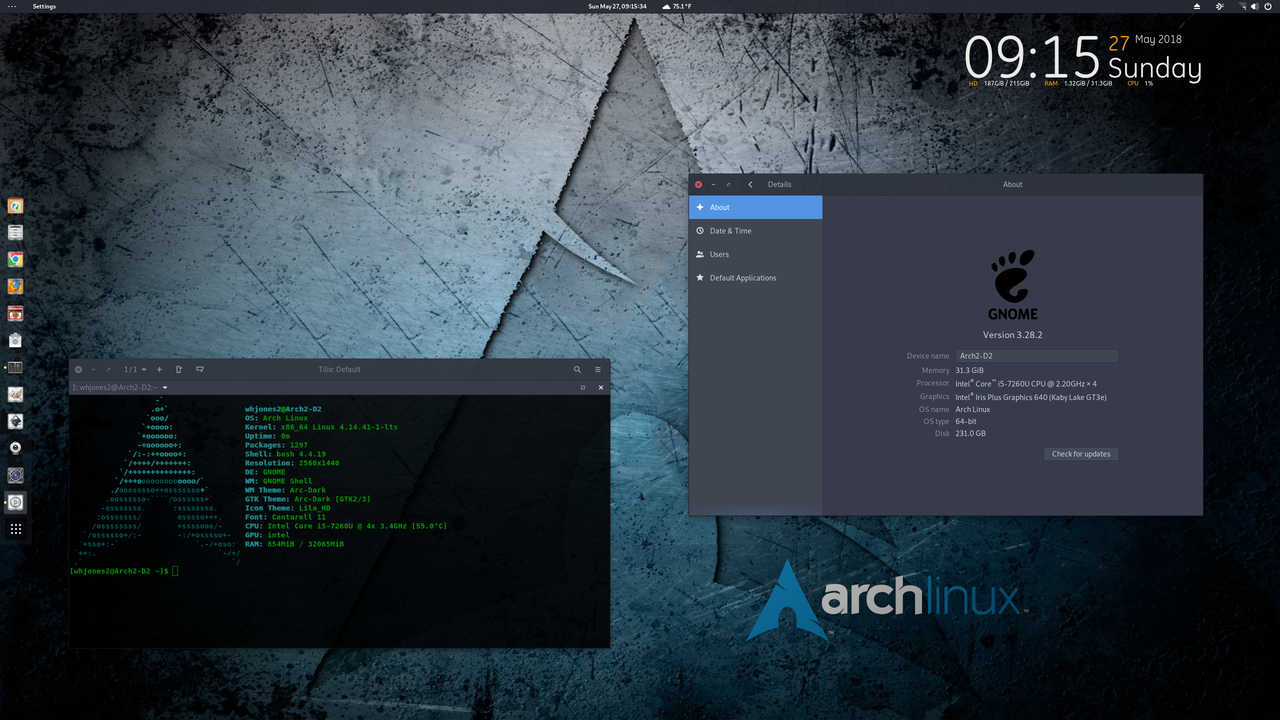Open the top bar clock calendar
The width and height of the screenshot is (1280, 720).
click(x=616, y=6)
